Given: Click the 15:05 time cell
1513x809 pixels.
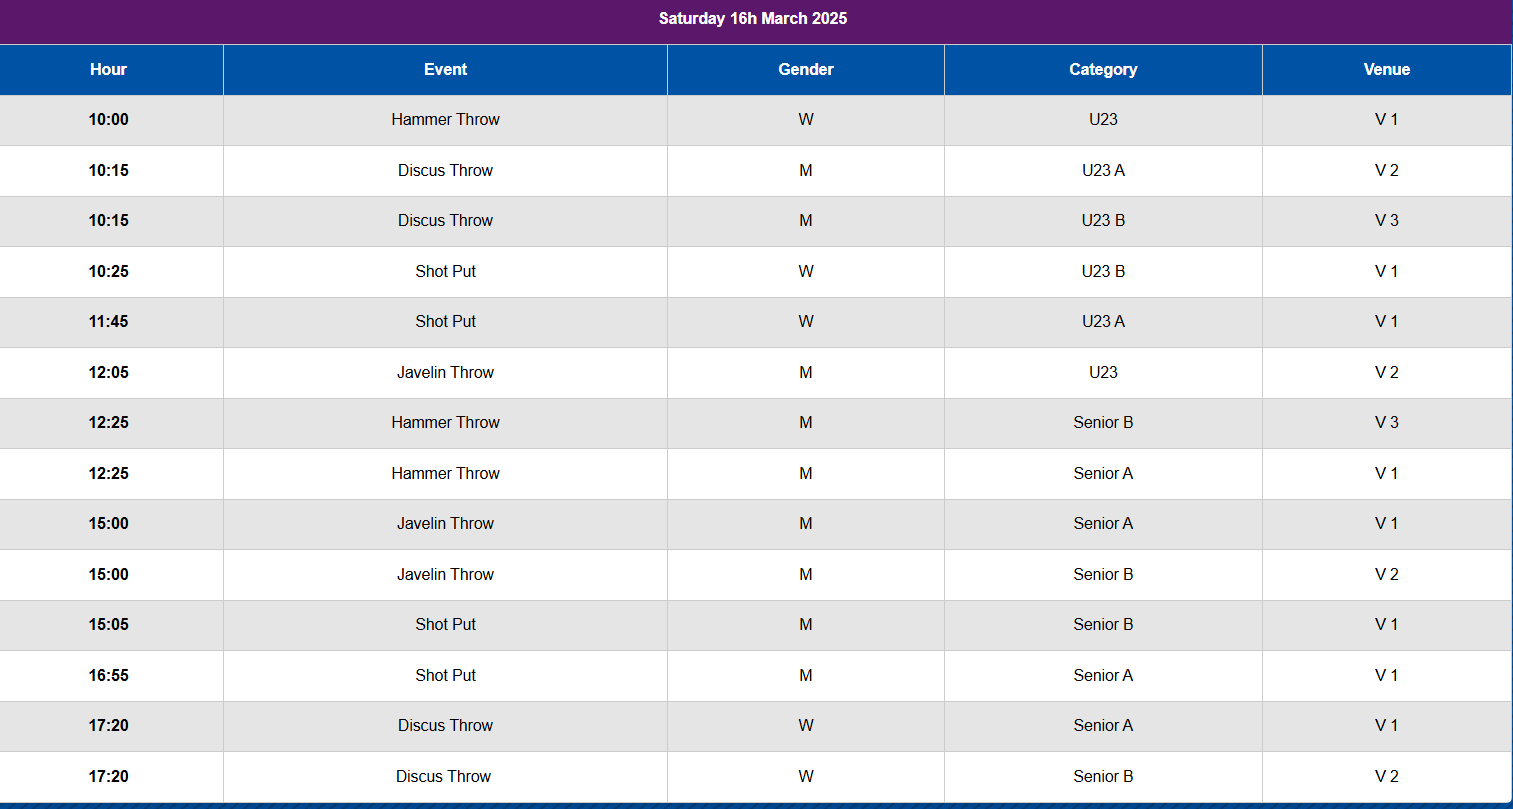Looking at the screenshot, I should click(x=108, y=624).
